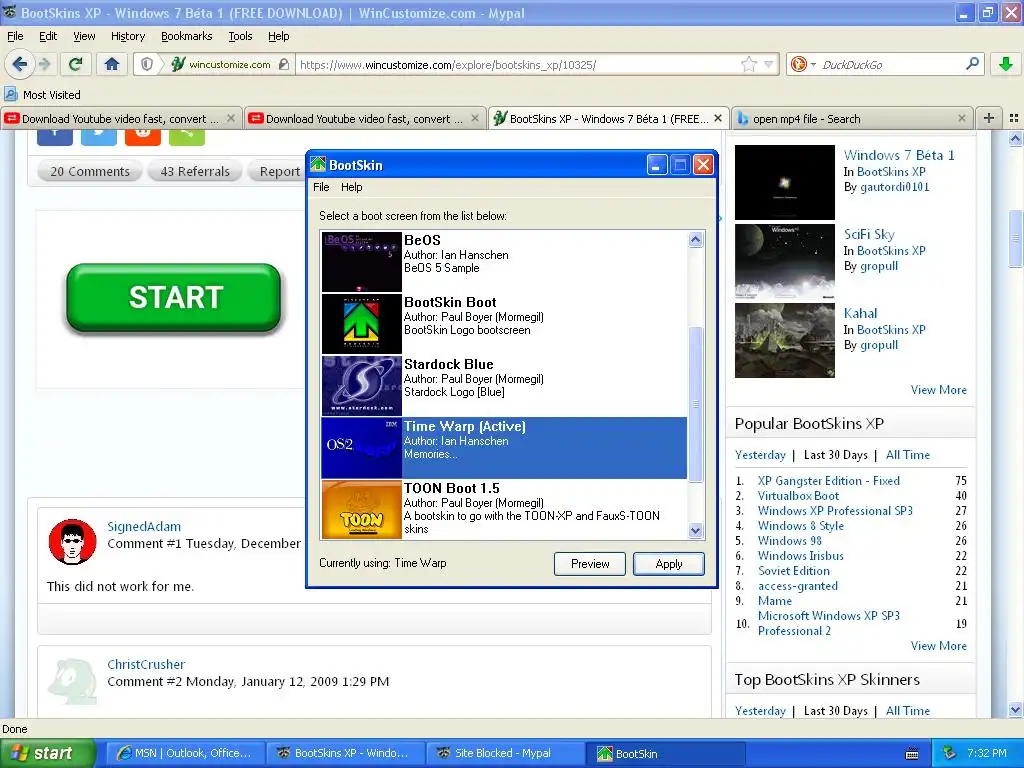The width and height of the screenshot is (1024, 768).
Task: Open the DuckDuckGo search engine dropdown
Action: (803, 64)
